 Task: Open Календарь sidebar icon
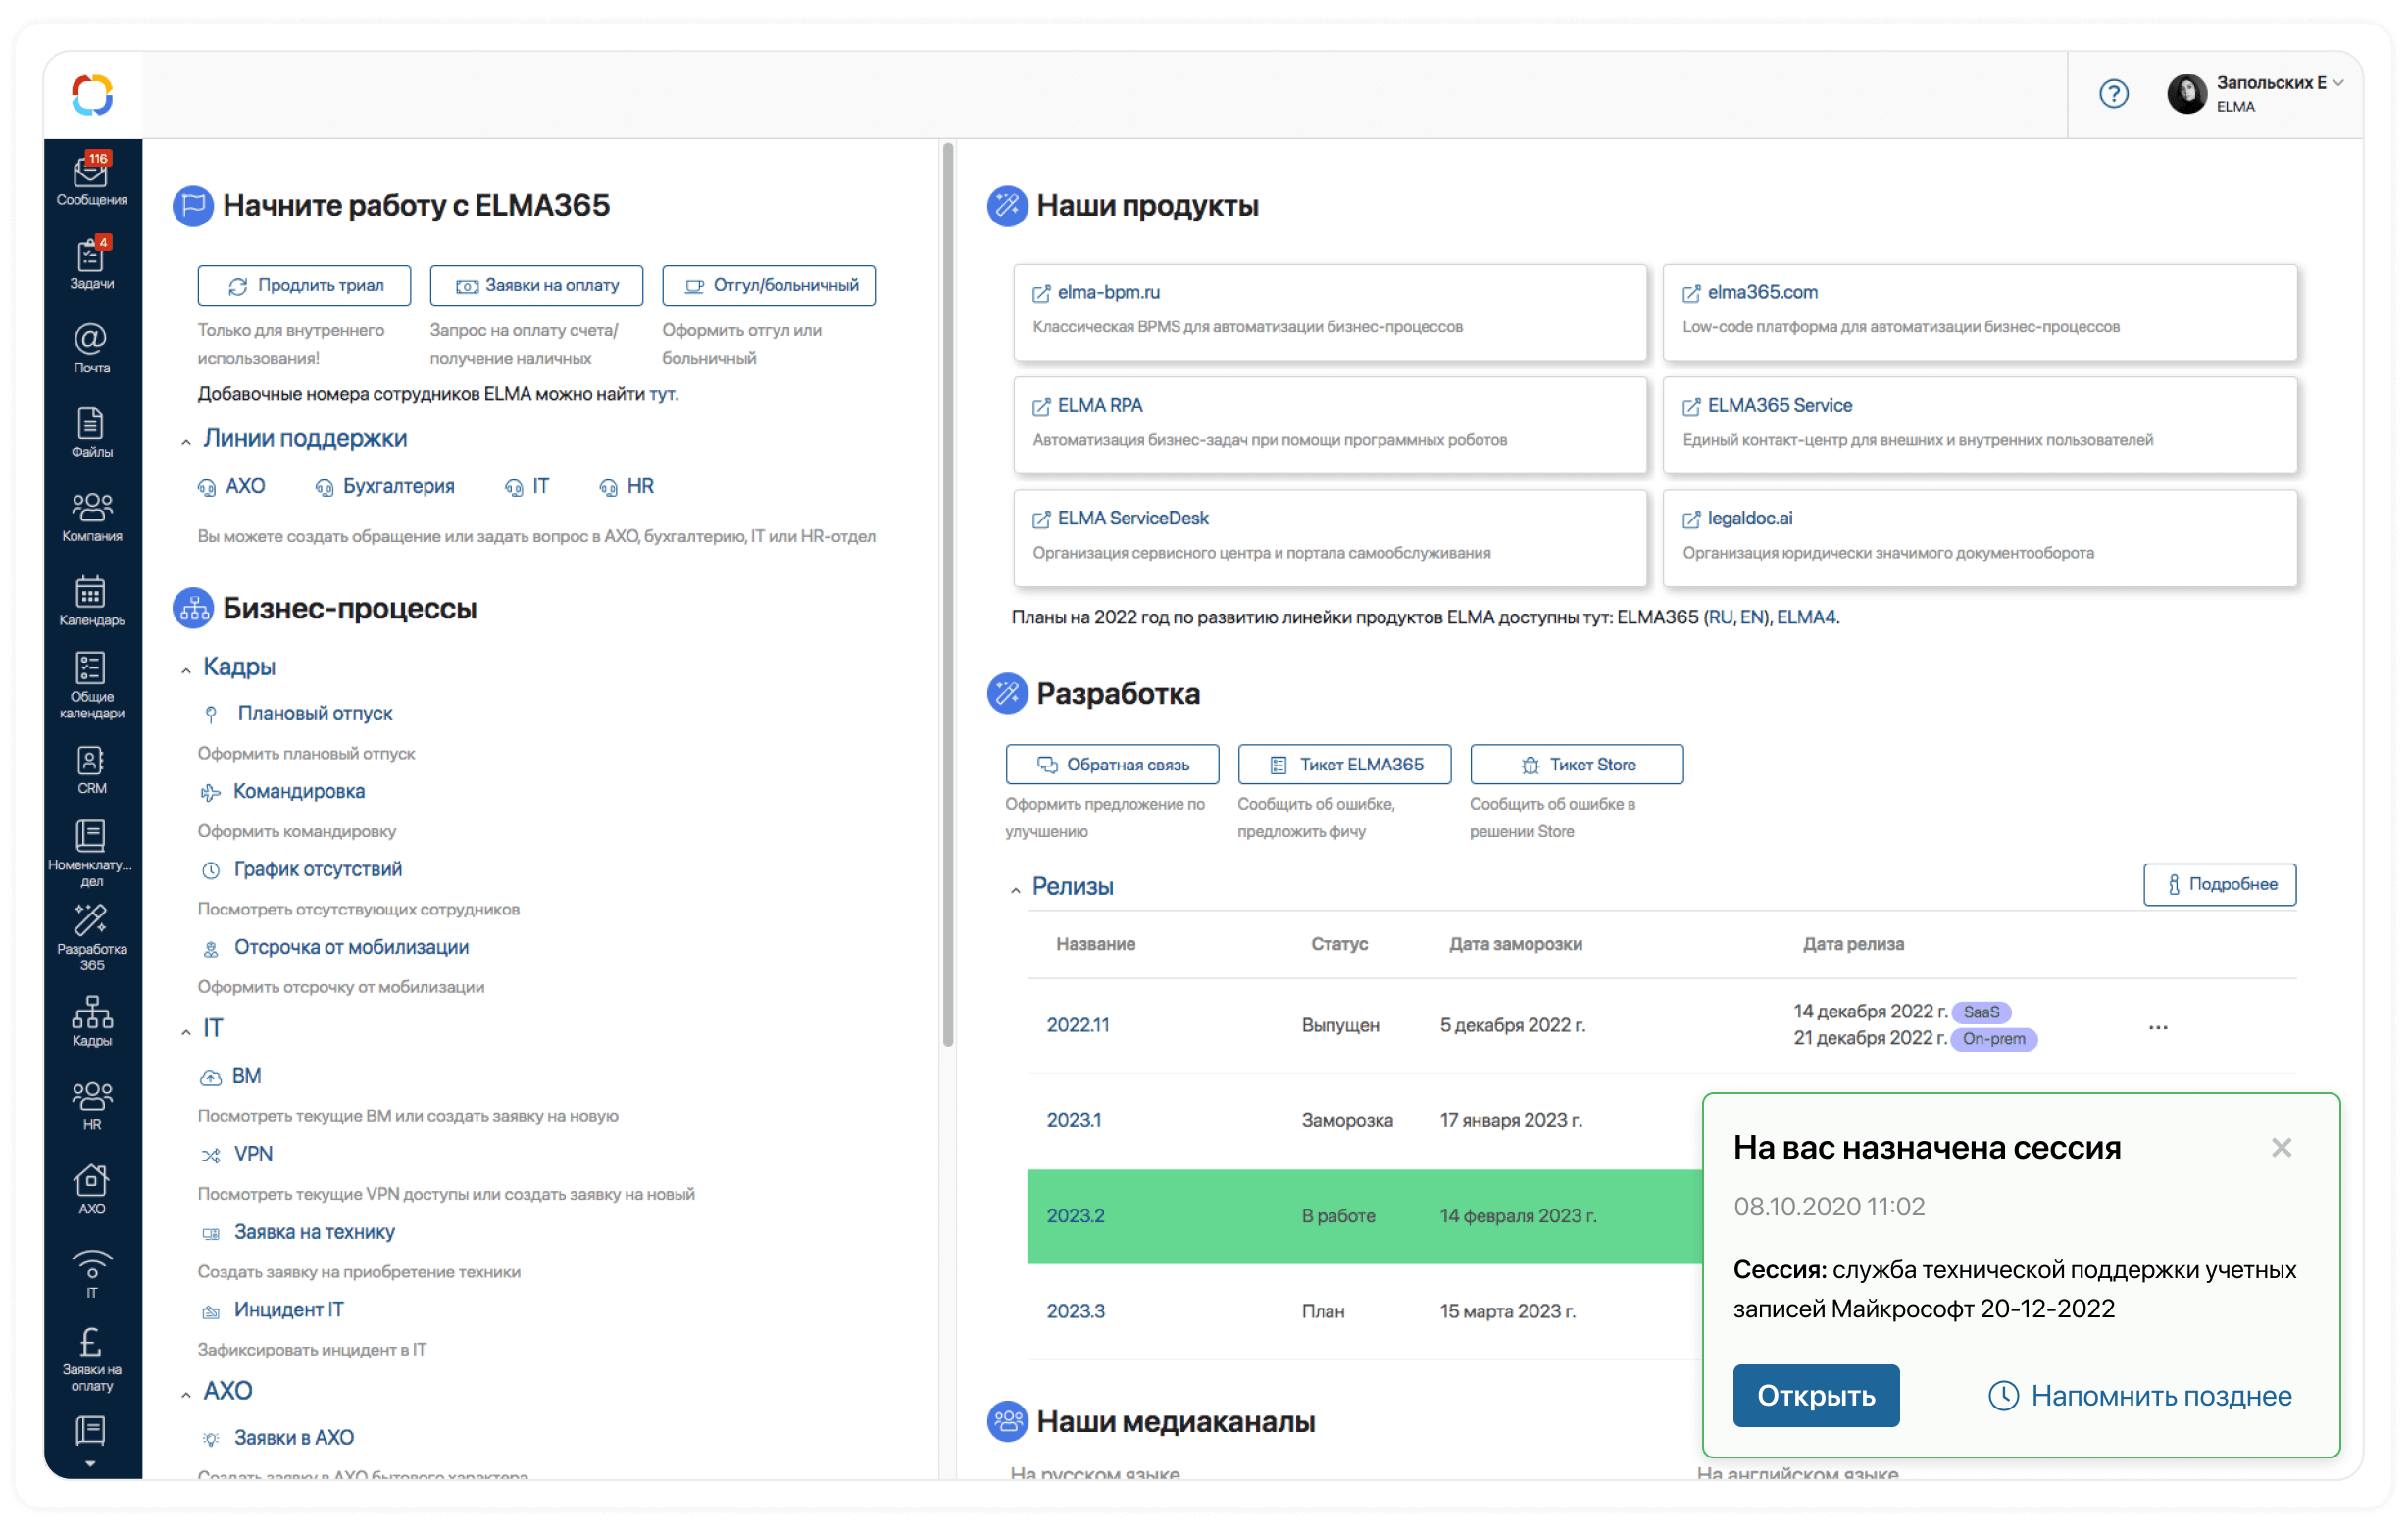92,600
